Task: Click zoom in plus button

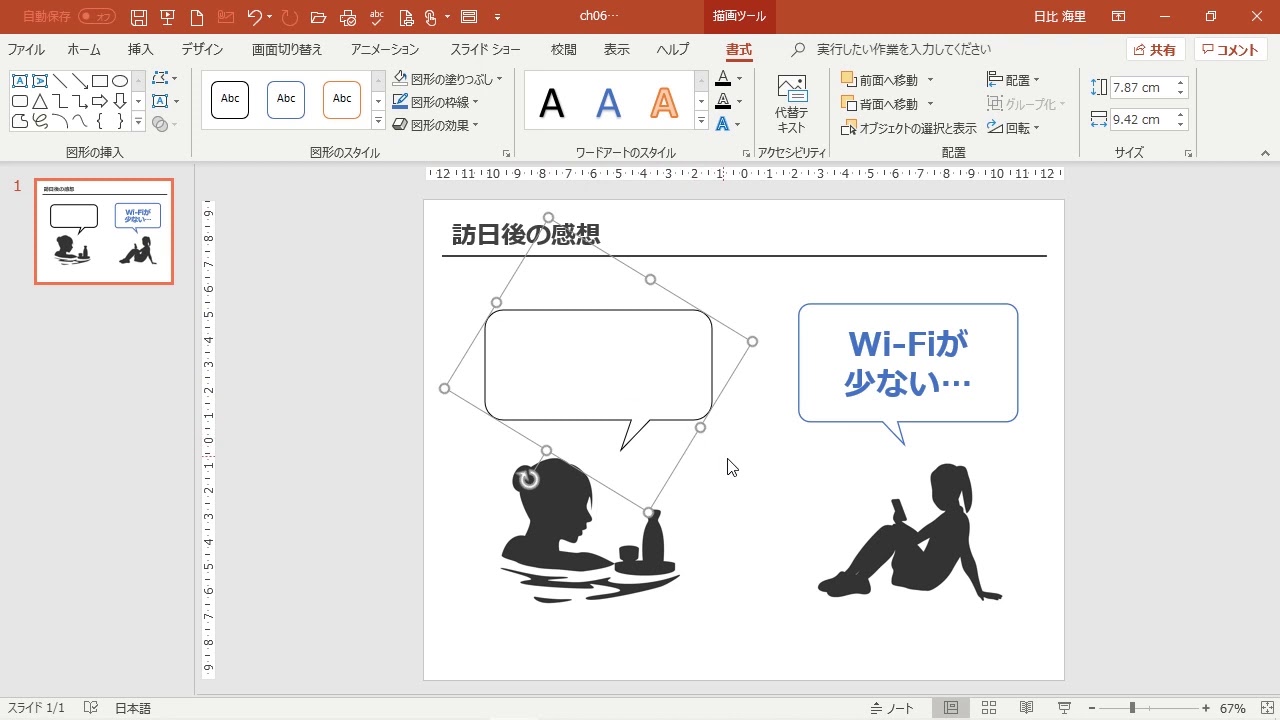Action: (1206, 708)
